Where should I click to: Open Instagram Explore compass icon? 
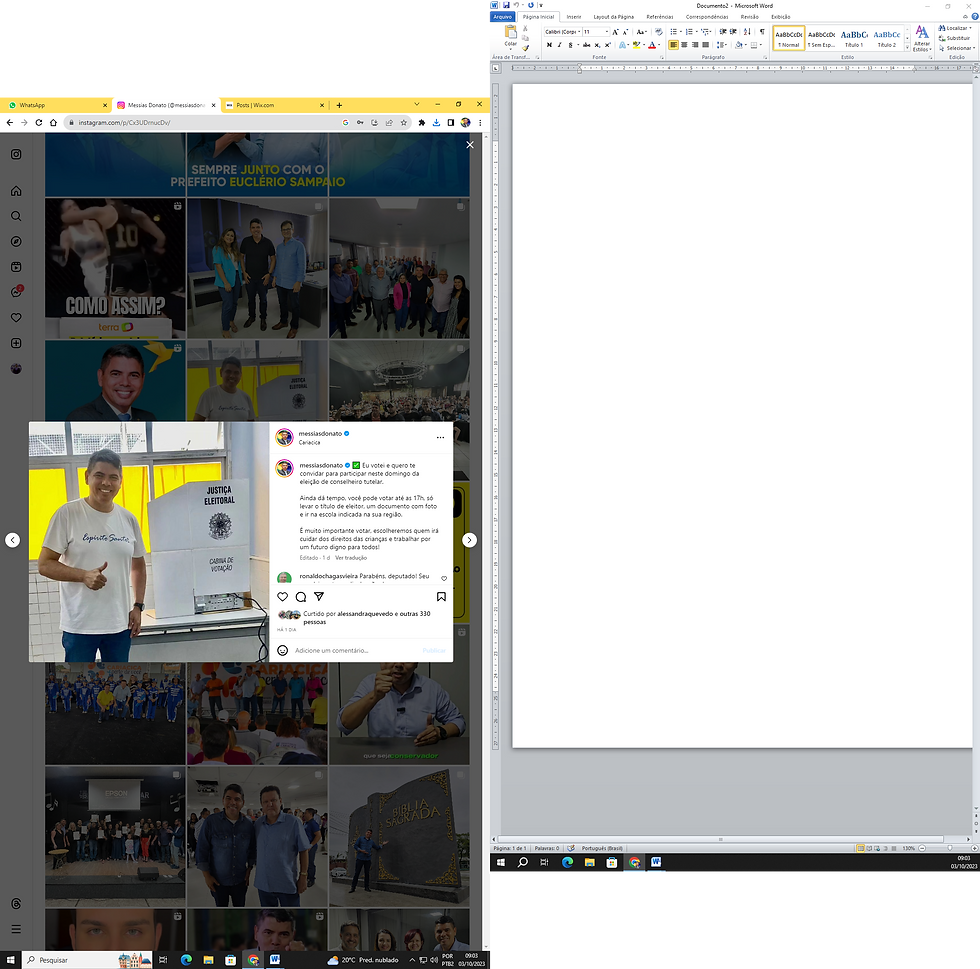click(x=16, y=241)
